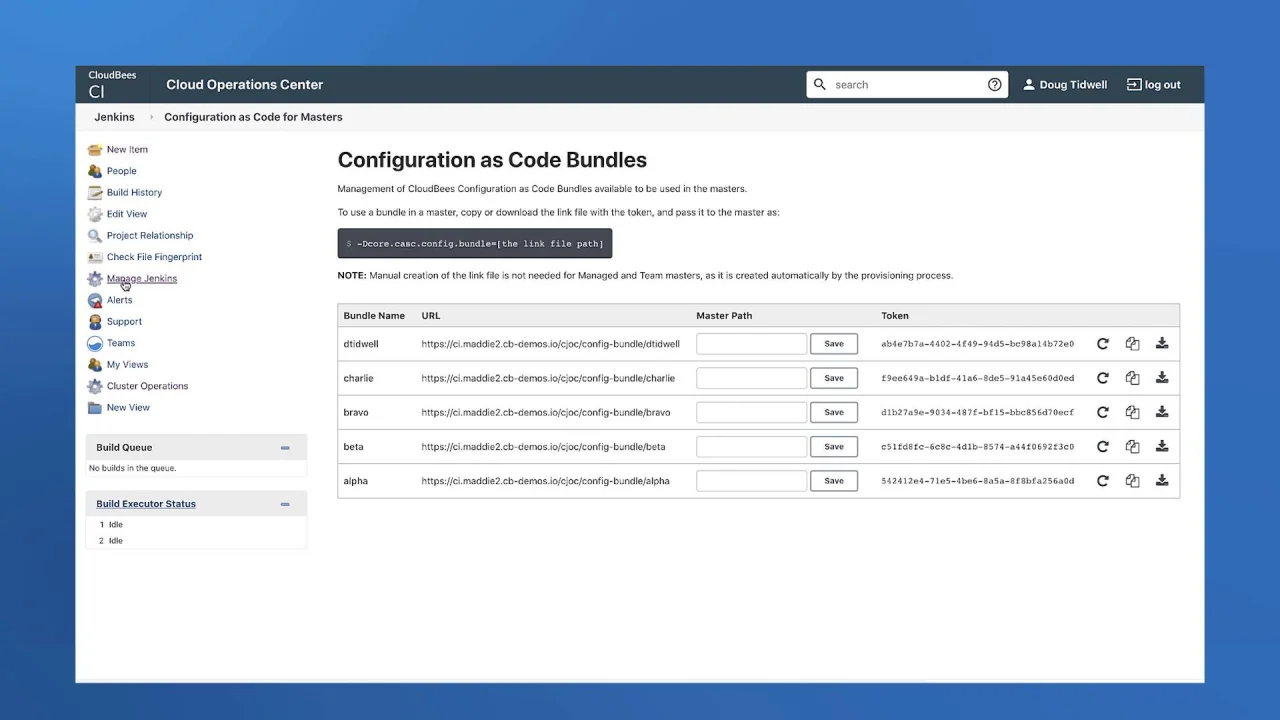Copy the beta bundle link file

[1132, 447]
